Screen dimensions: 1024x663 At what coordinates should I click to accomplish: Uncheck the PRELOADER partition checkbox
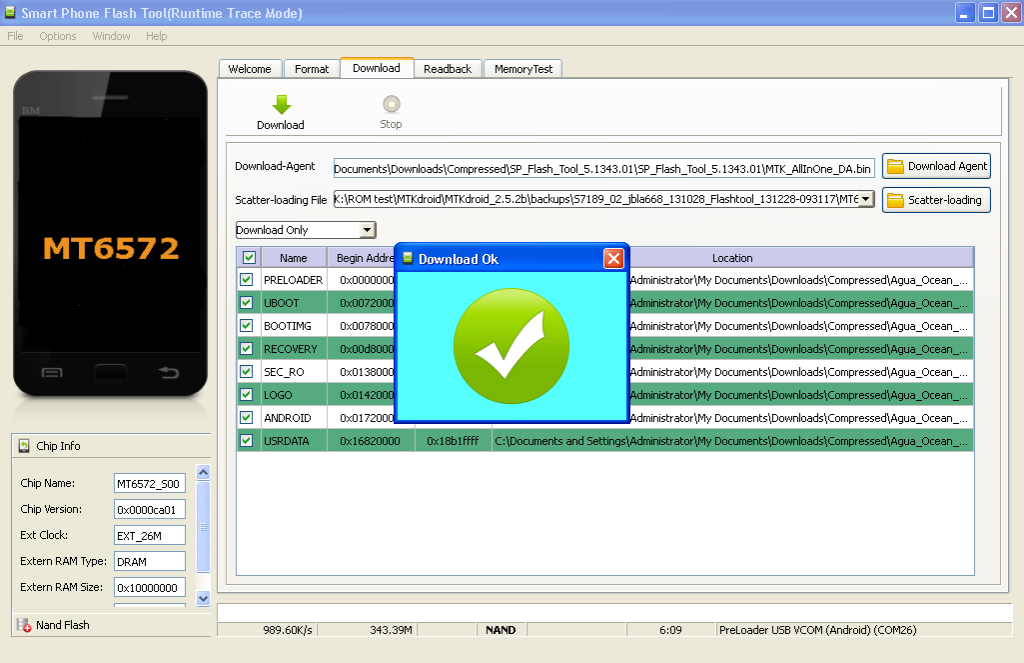tap(246, 279)
